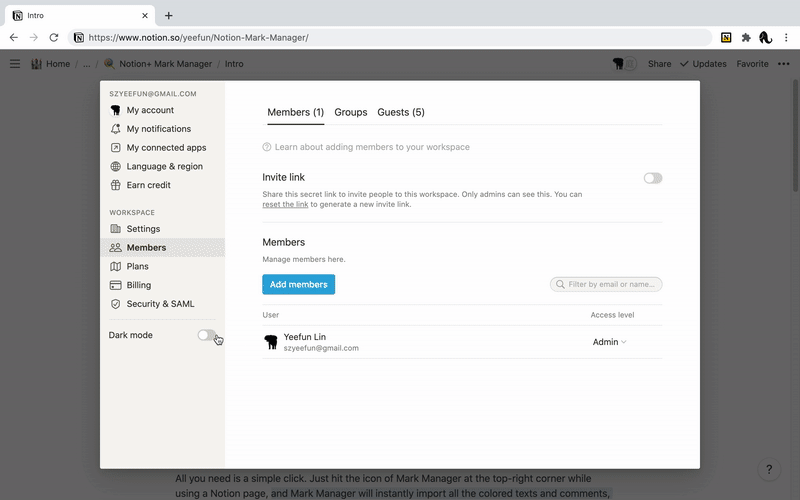Click the gift icon for Earn credit
800x500 pixels.
(116, 185)
